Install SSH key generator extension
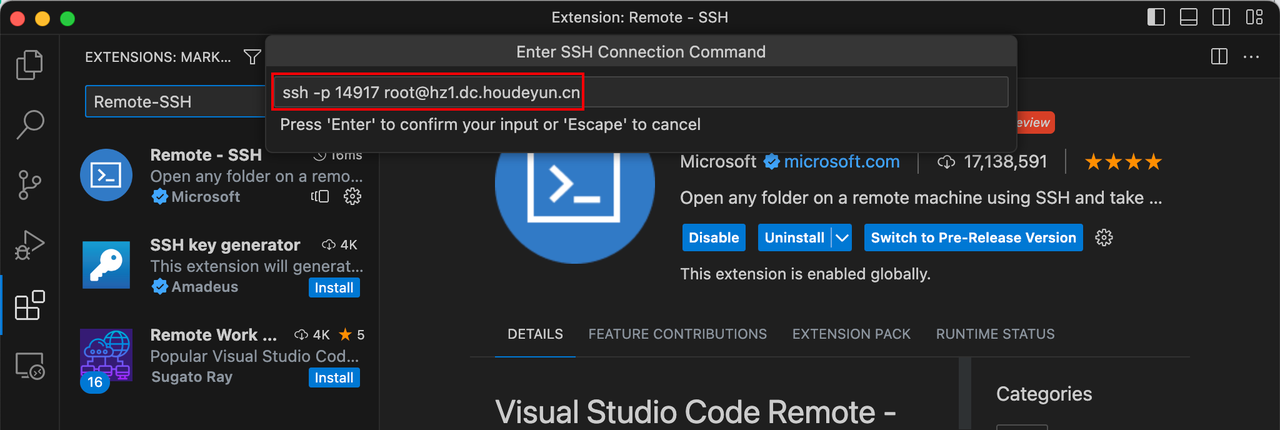The height and width of the screenshot is (430, 1280). point(334,288)
